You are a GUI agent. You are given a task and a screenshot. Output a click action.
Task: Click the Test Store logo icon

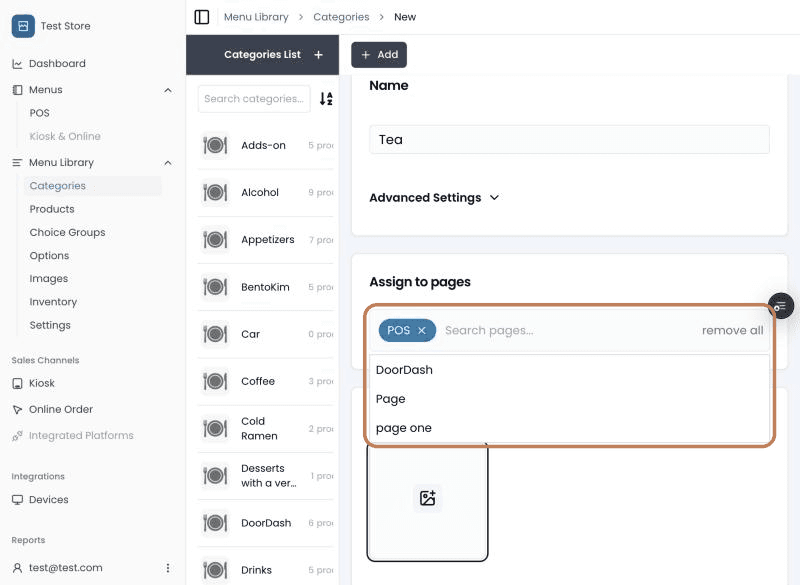[x=23, y=26]
